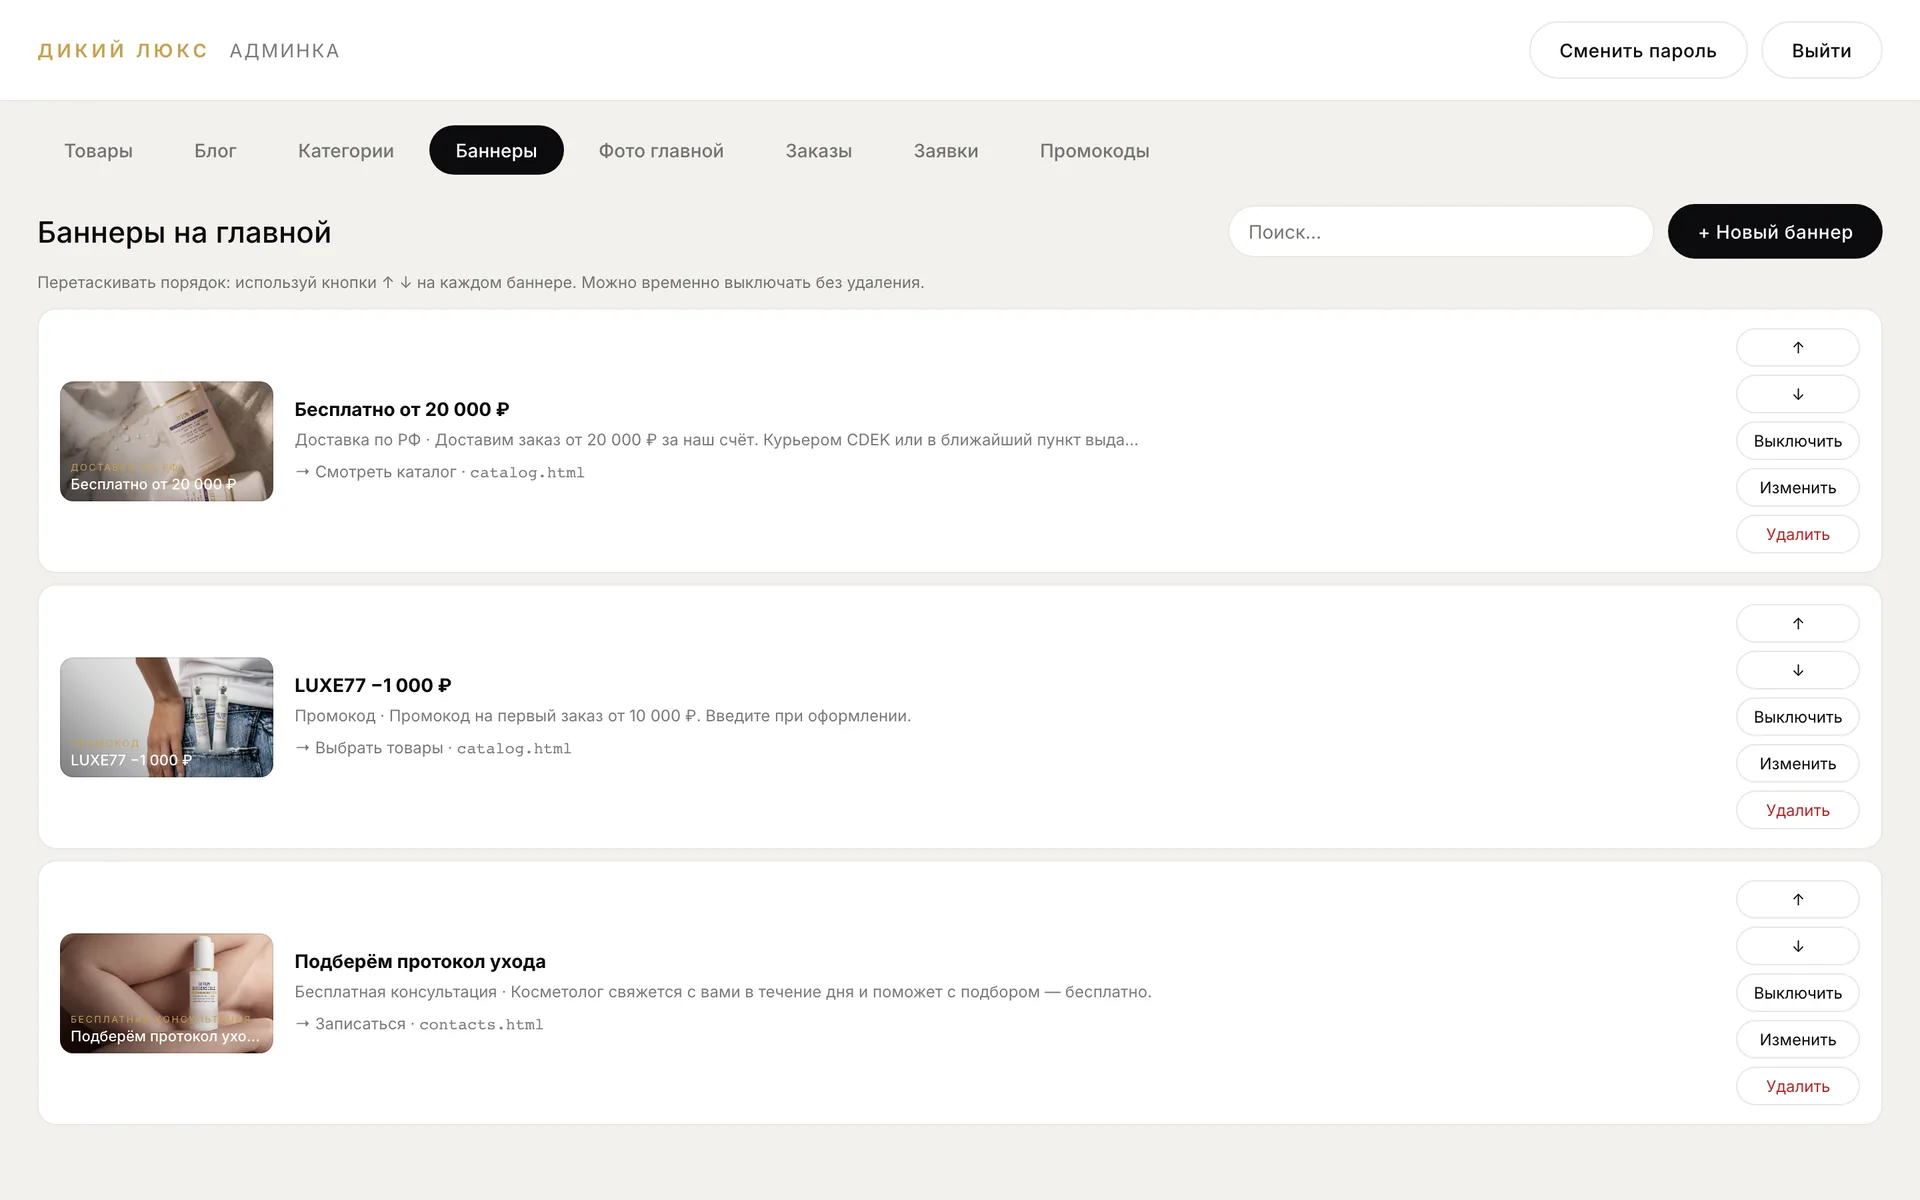Delete the 'Подберём протокол ухода' banner

point(1797,1086)
